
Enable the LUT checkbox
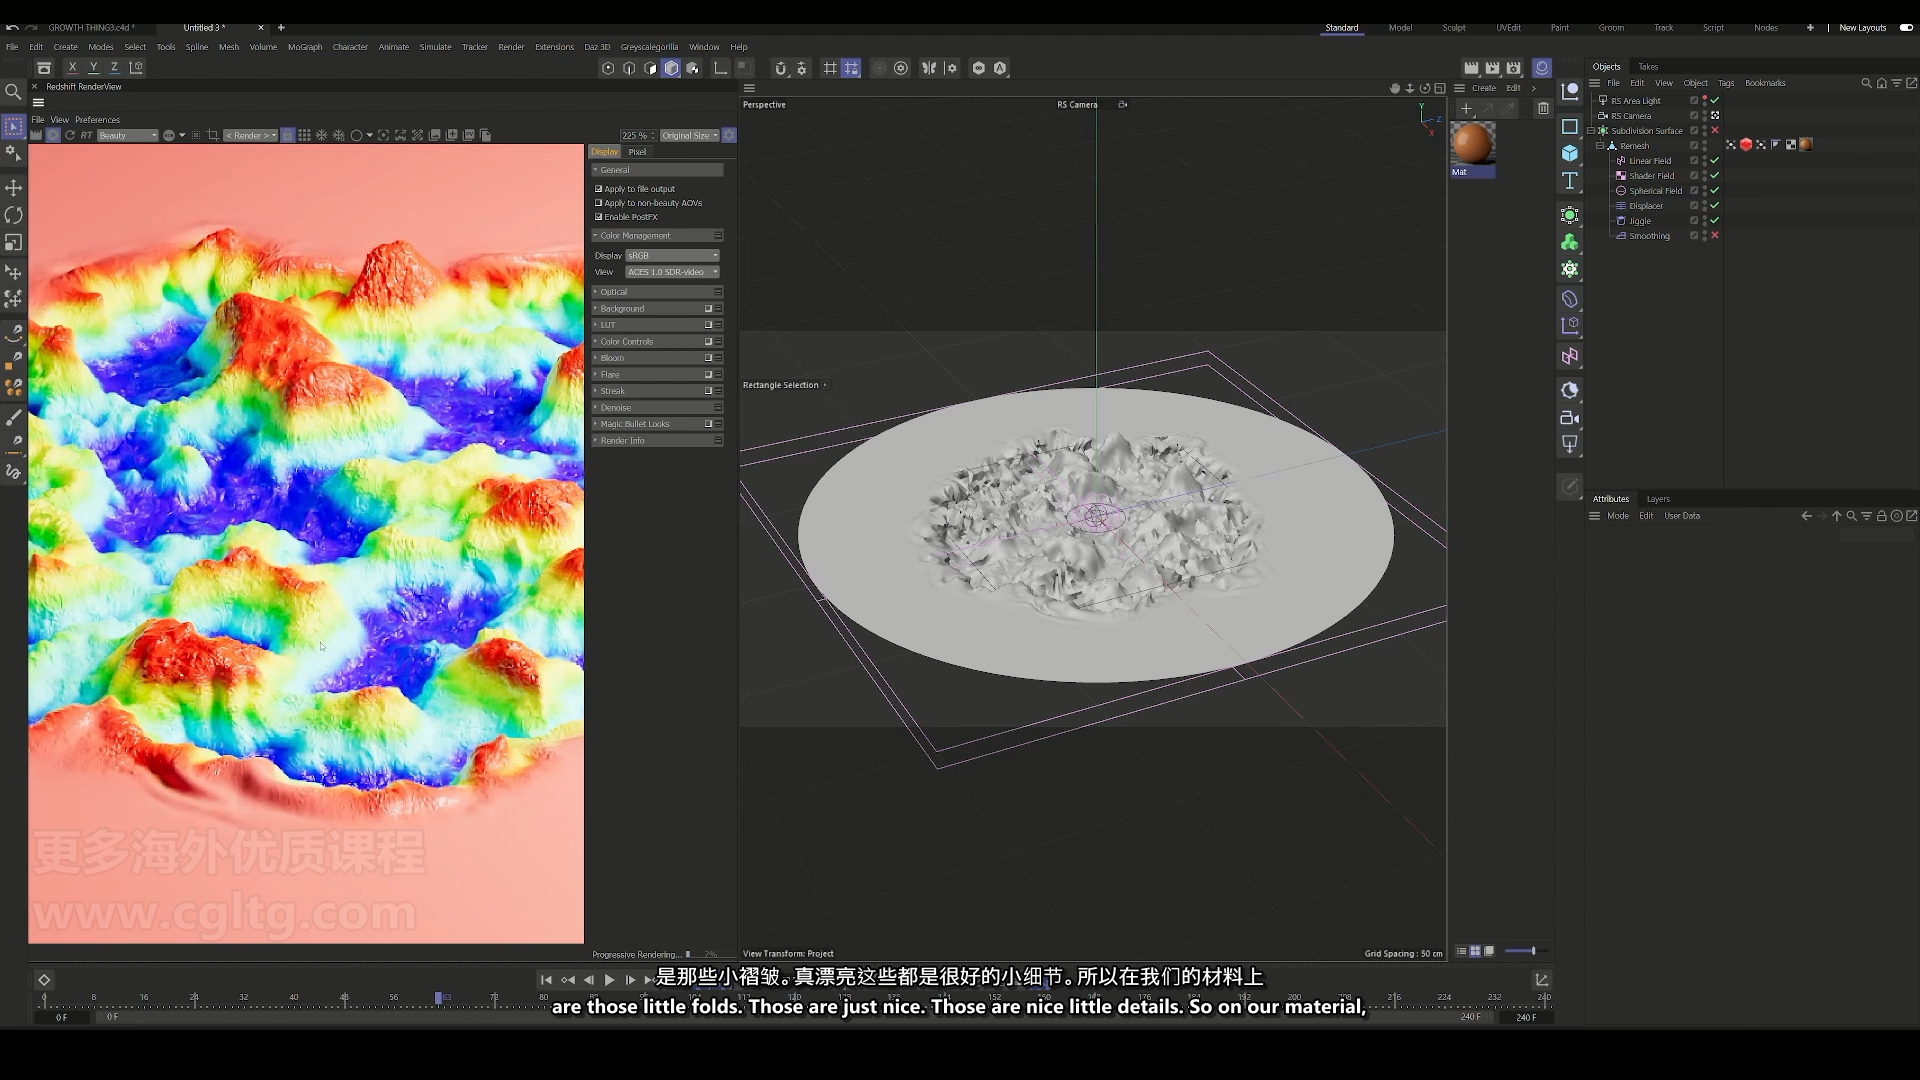(708, 325)
